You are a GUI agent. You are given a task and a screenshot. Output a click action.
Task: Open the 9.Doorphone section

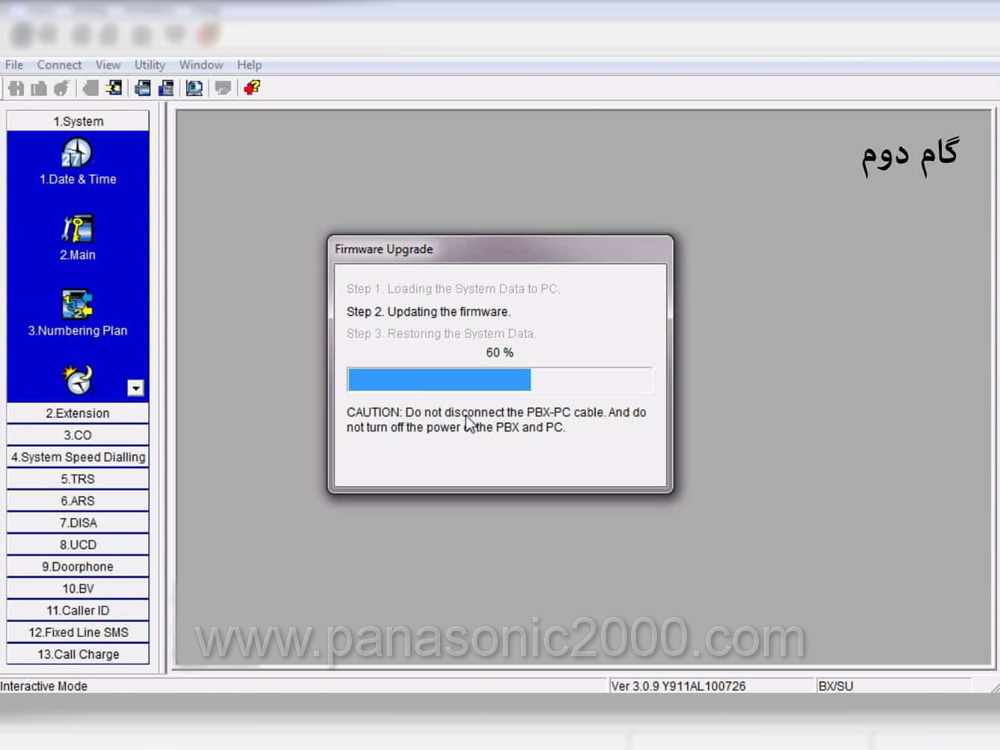pyautogui.click(x=78, y=567)
